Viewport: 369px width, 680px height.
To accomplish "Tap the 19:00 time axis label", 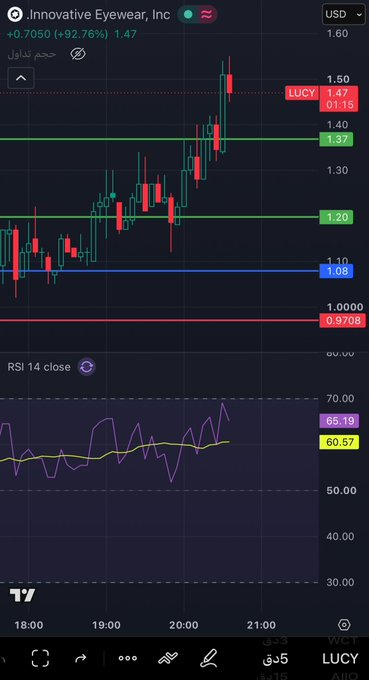I will 106,625.
